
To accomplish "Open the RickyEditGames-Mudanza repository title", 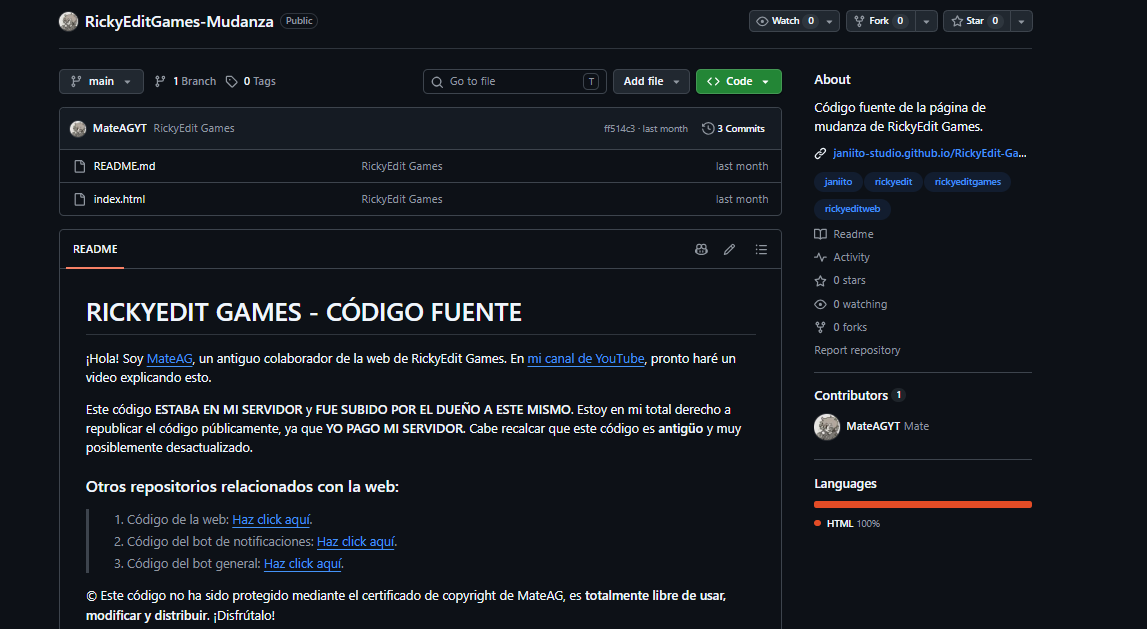I will (179, 21).
